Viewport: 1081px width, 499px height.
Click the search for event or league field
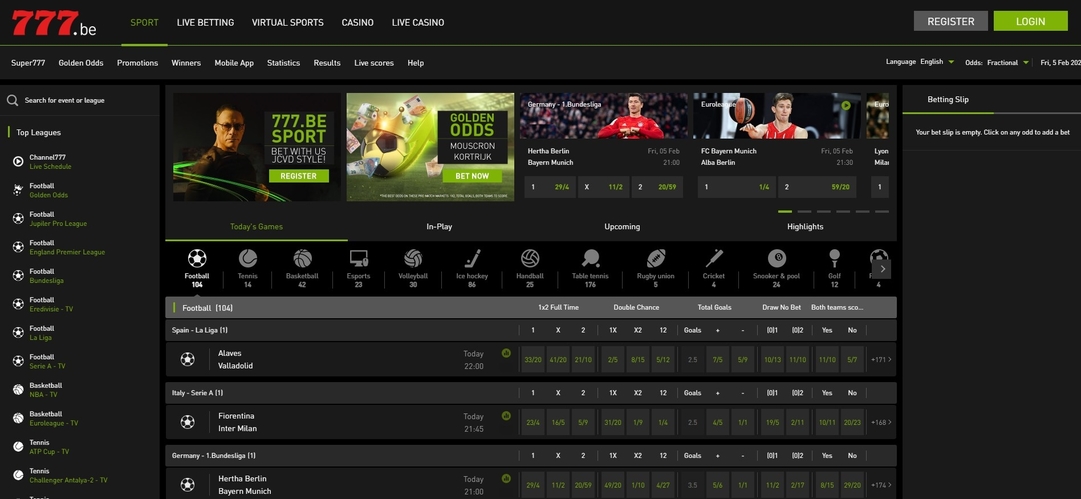click(82, 101)
